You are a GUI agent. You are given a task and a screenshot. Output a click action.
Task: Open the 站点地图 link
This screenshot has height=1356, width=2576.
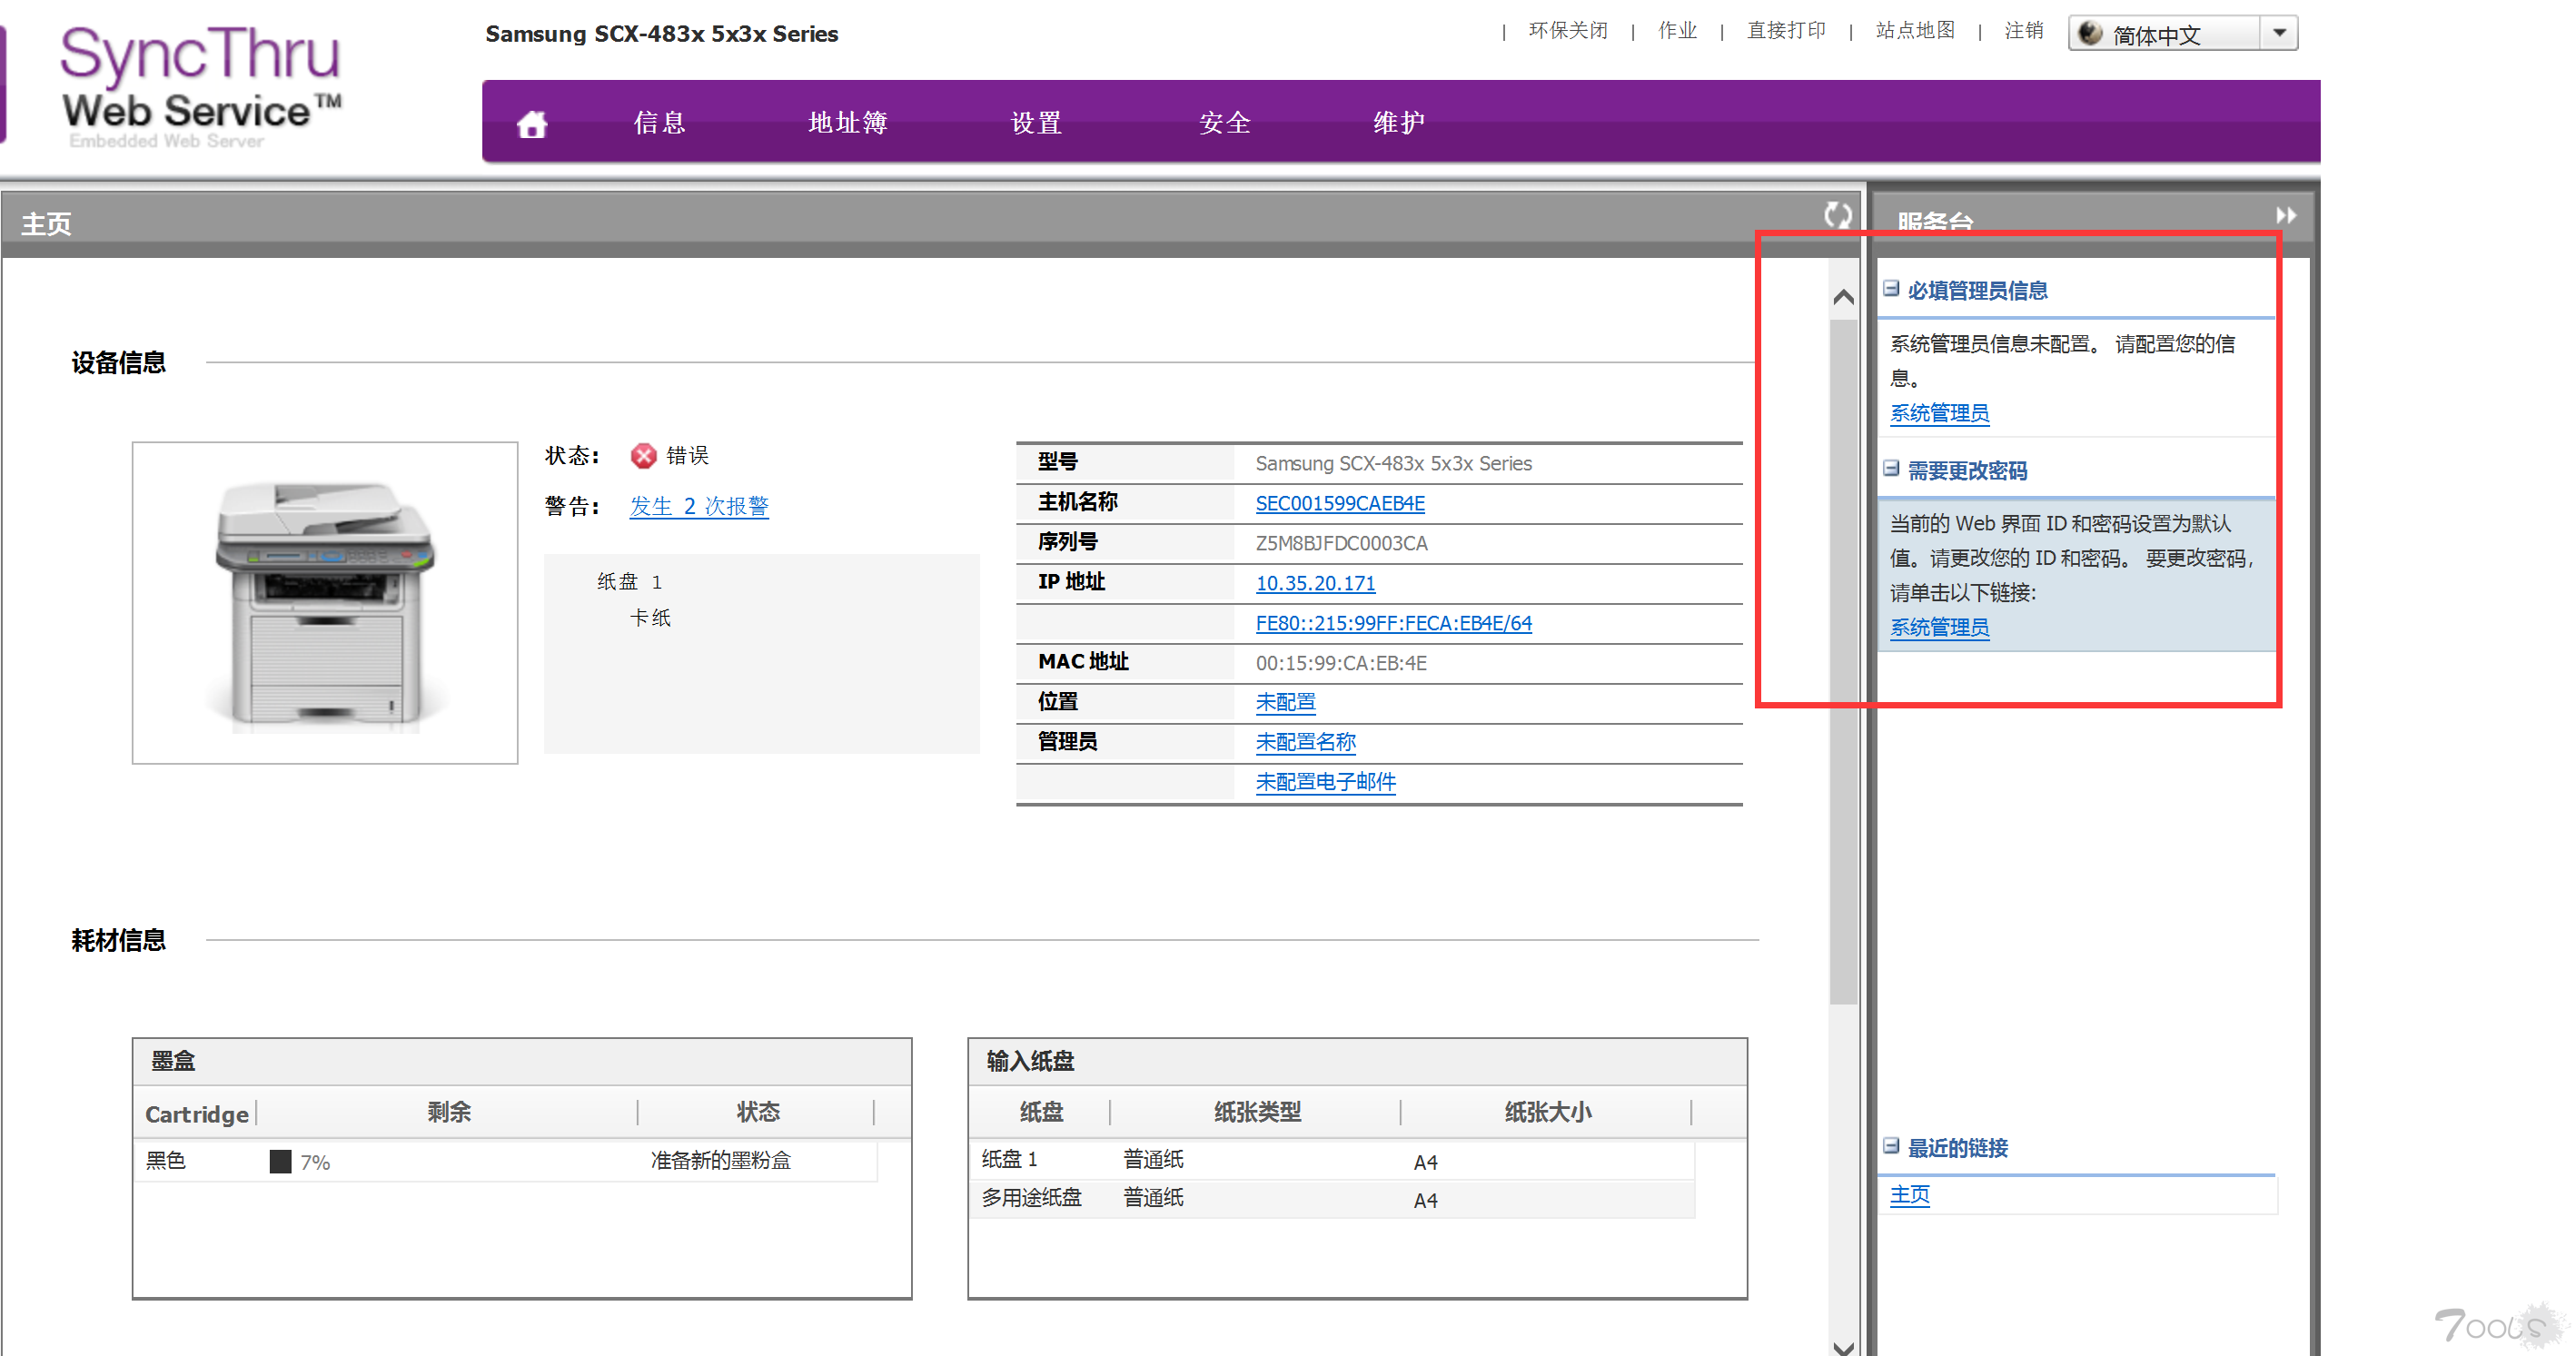tap(1915, 31)
